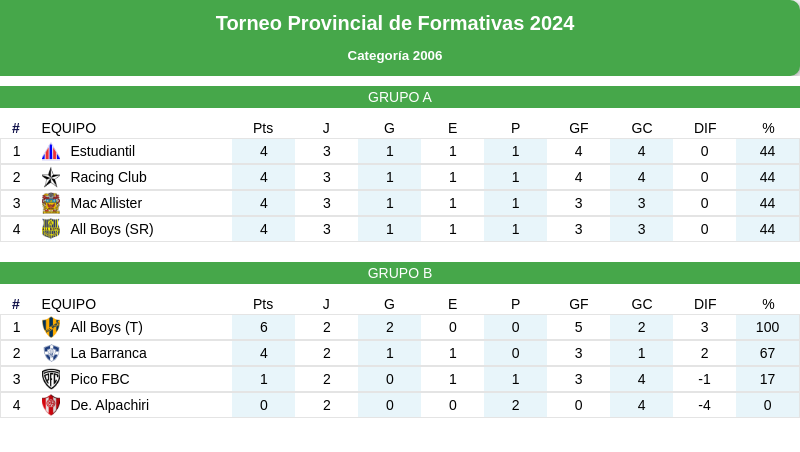Image resolution: width=800 pixels, height=452 pixels.
Task: Click the Estudiantil team crest icon
Action: click(x=51, y=152)
